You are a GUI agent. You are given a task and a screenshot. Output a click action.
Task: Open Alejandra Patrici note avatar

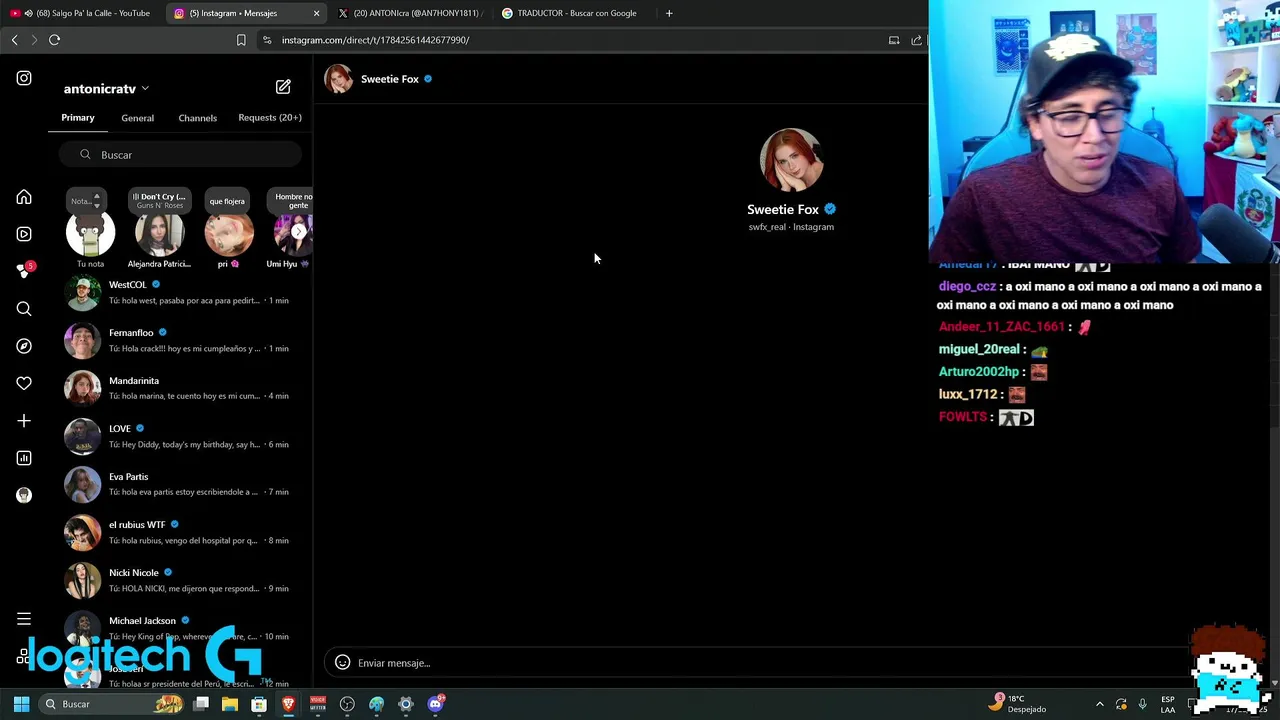point(159,233)
